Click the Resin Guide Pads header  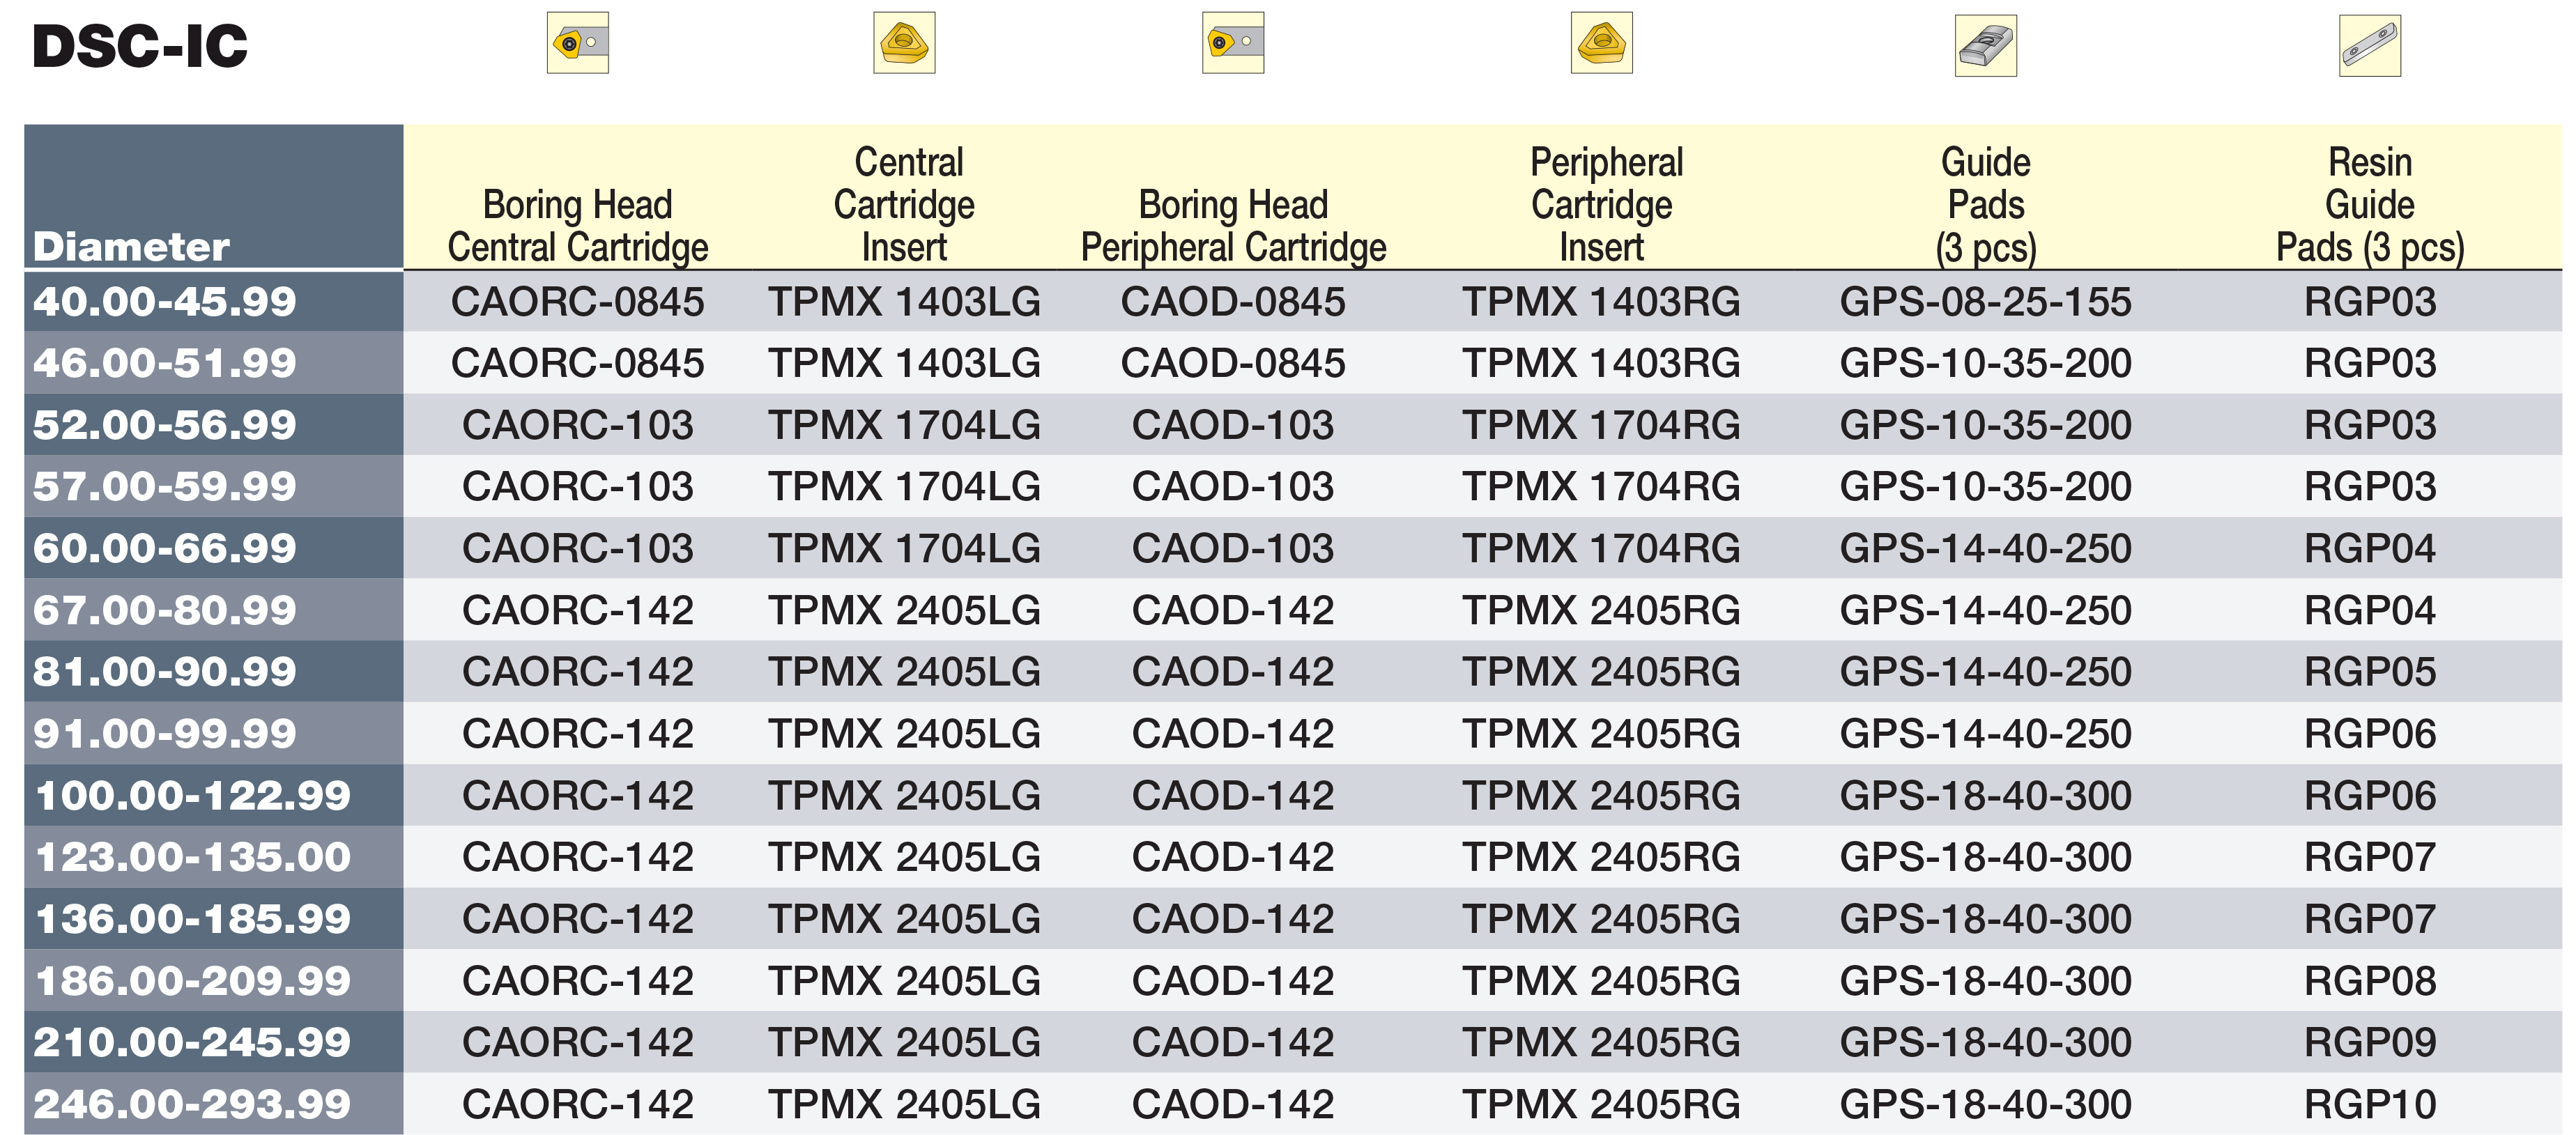click(x=2369, y=205)
